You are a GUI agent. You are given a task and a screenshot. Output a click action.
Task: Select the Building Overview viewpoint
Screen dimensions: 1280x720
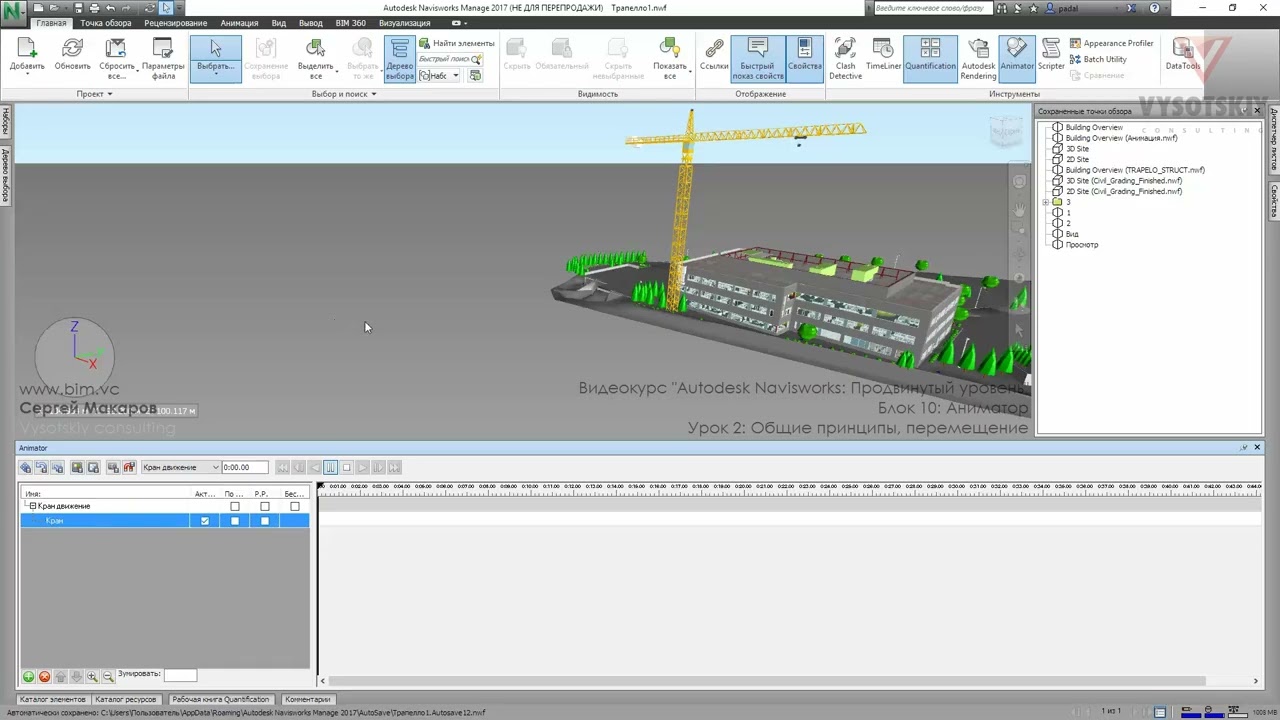[1094, 128]
